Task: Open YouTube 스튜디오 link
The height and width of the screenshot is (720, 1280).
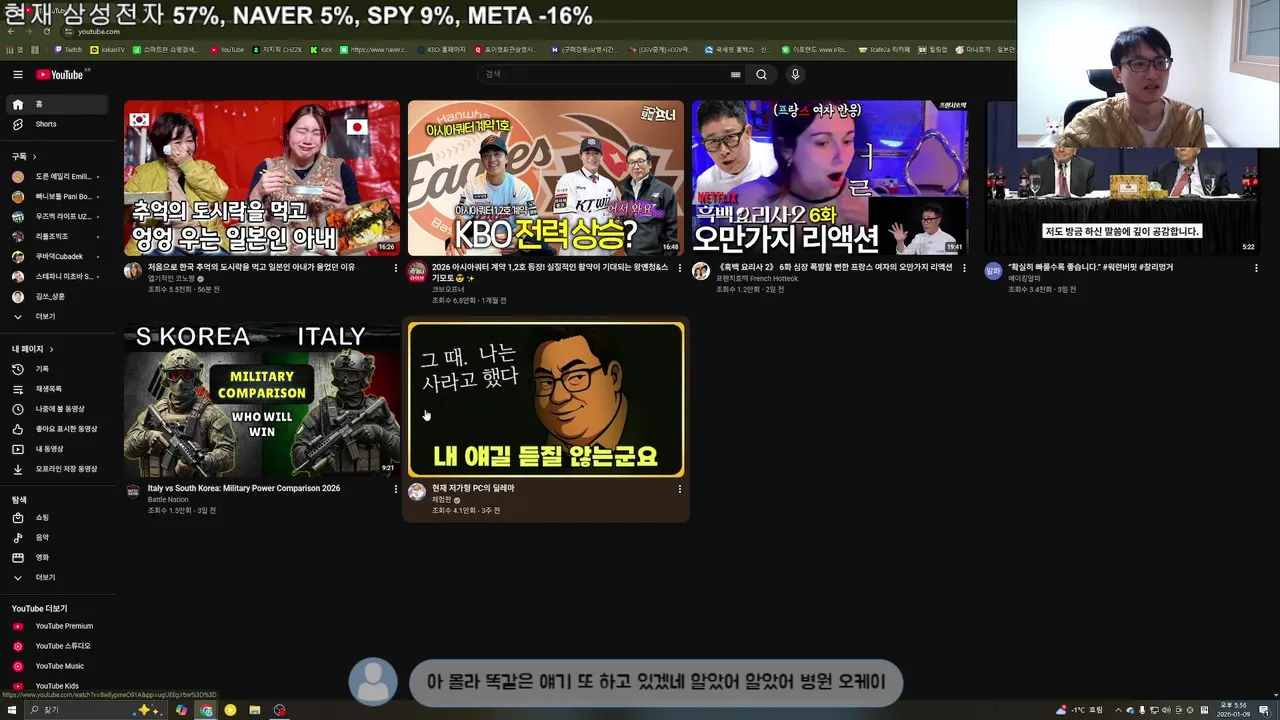Action: click(x=58, y=646)
